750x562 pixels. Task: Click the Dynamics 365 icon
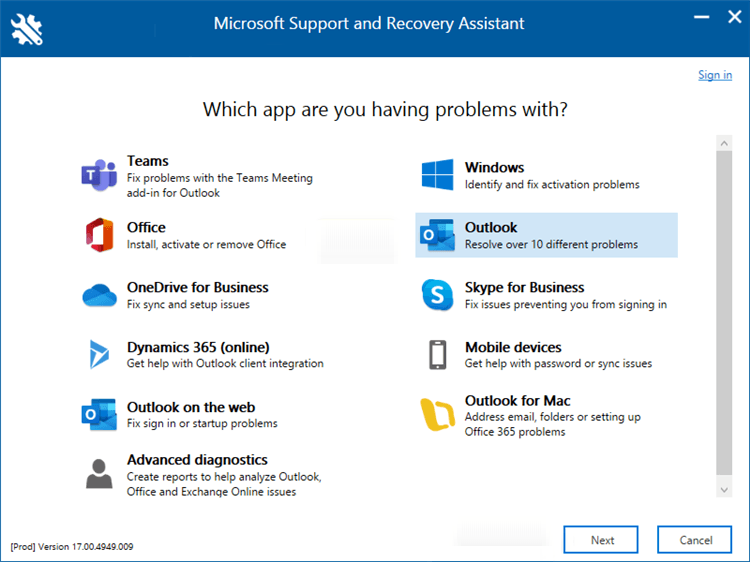tap(99, 354)
